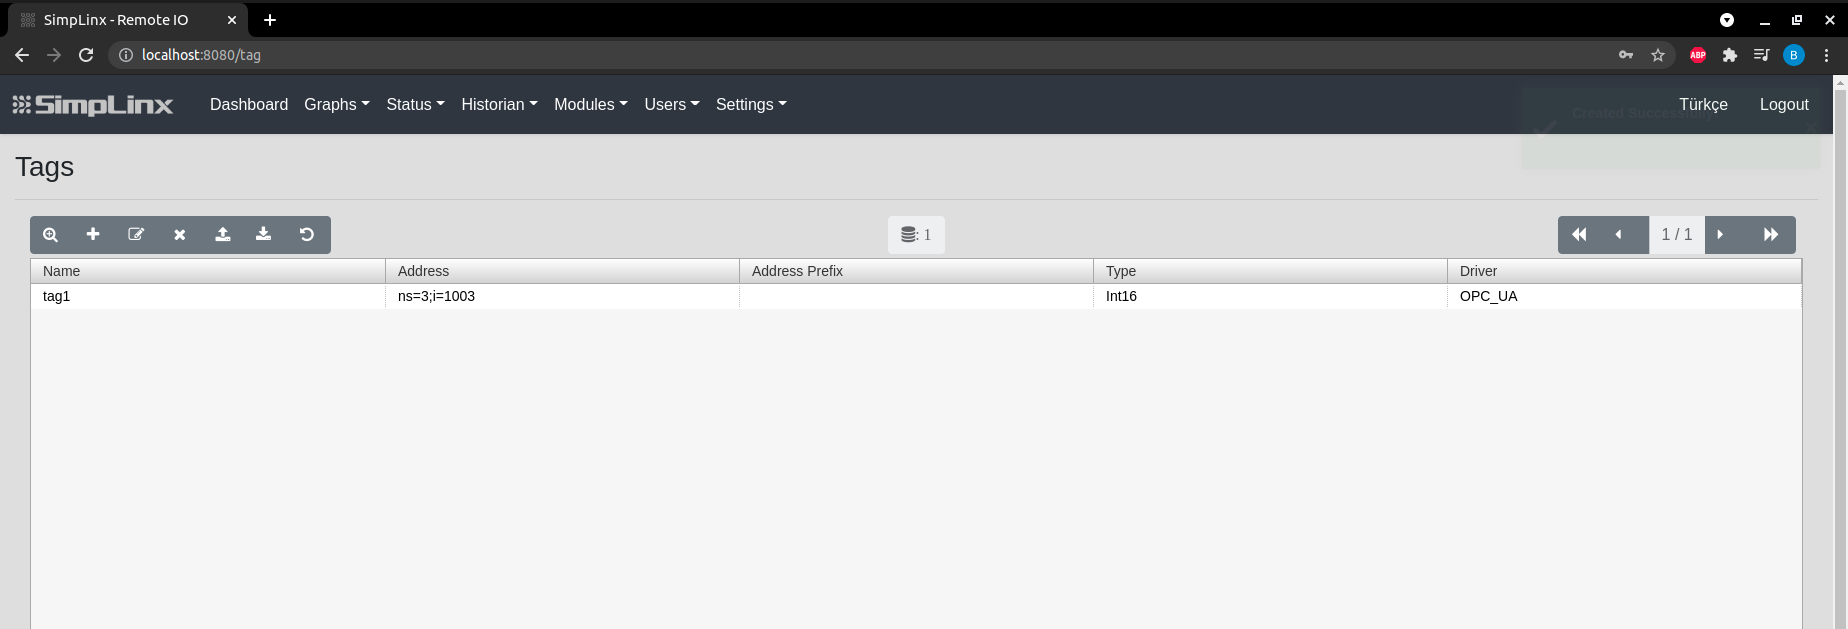Expand the Graphs dropdown menu
1848x629 pixels.
pos(337,104)
